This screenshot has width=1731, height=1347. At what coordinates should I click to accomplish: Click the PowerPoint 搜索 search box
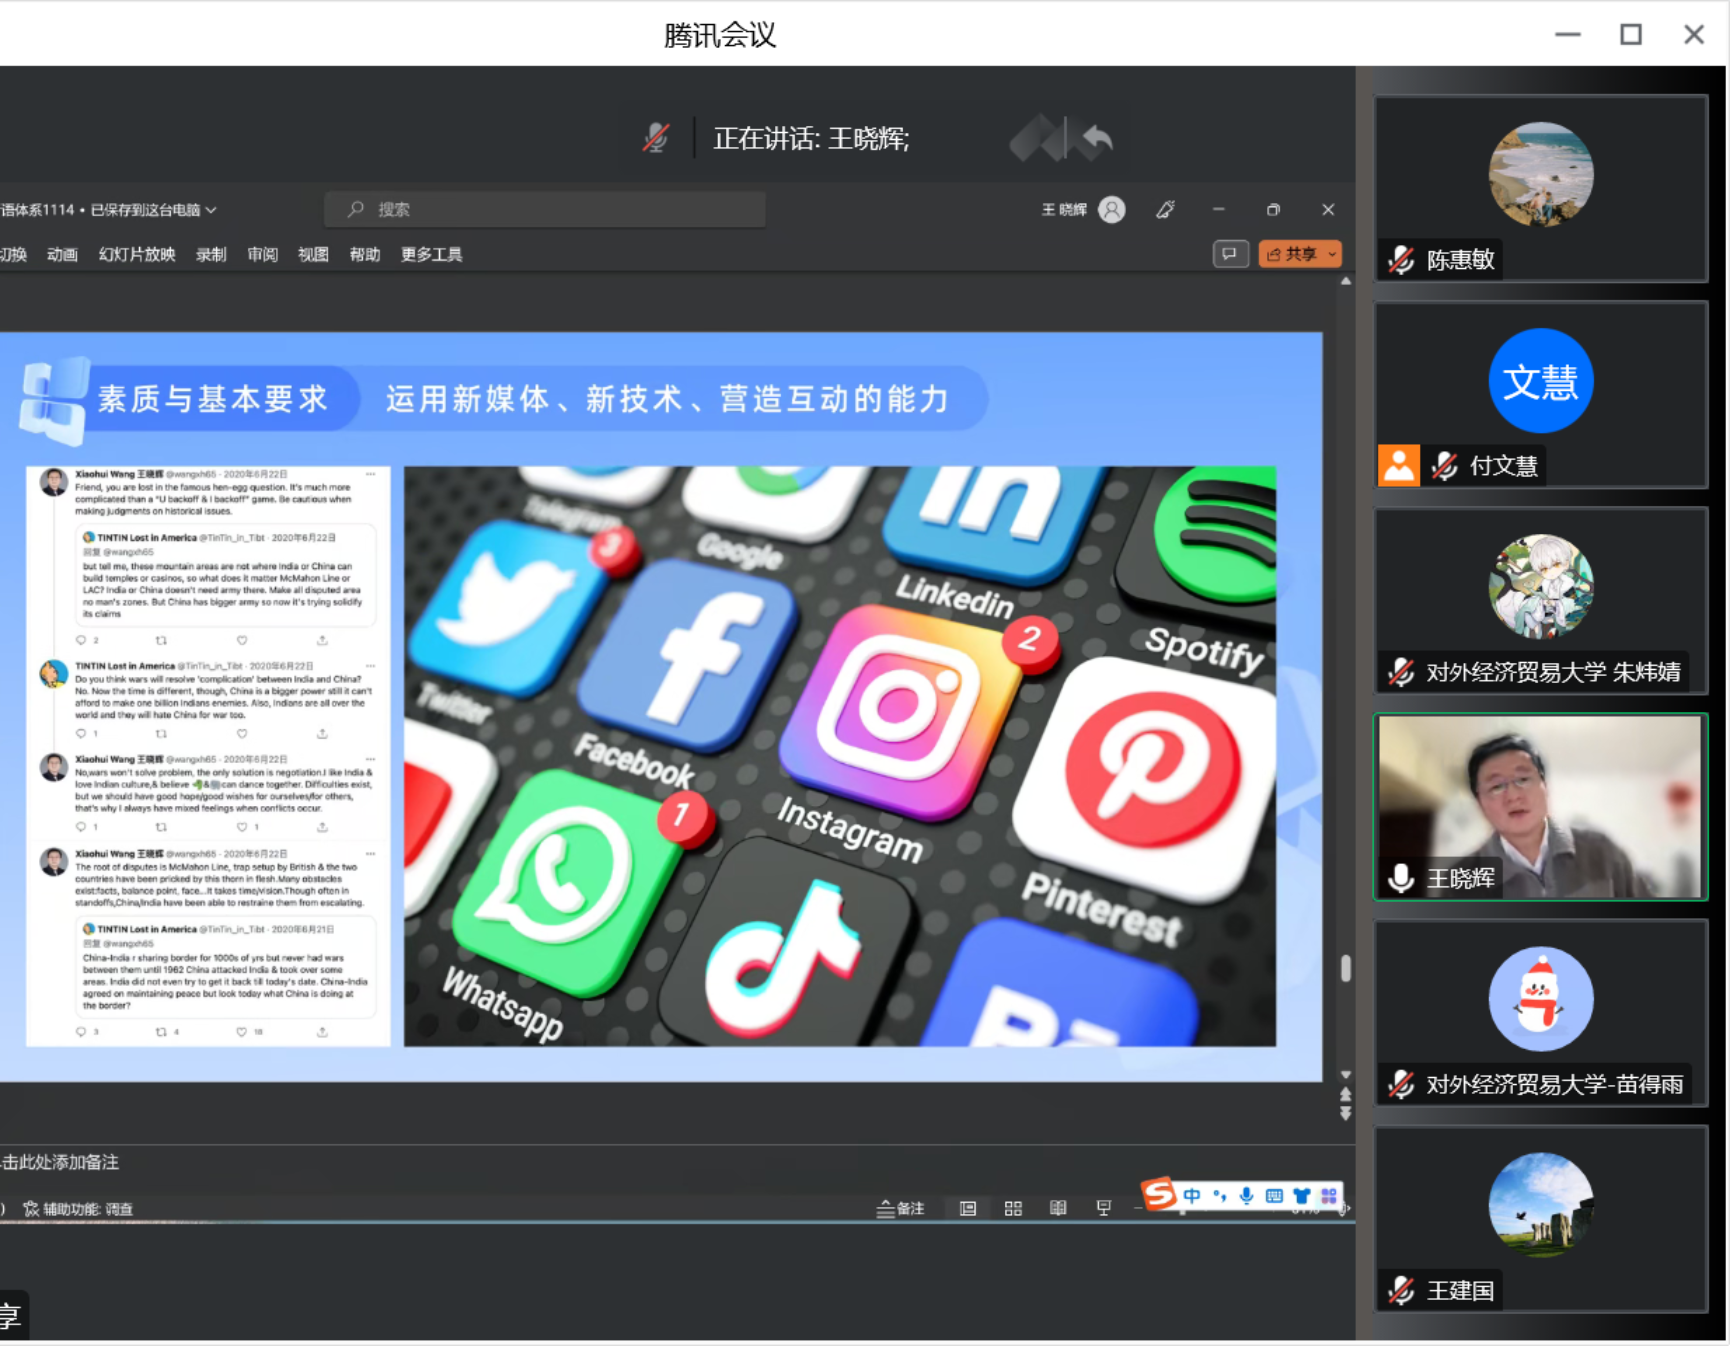point(545,210)
